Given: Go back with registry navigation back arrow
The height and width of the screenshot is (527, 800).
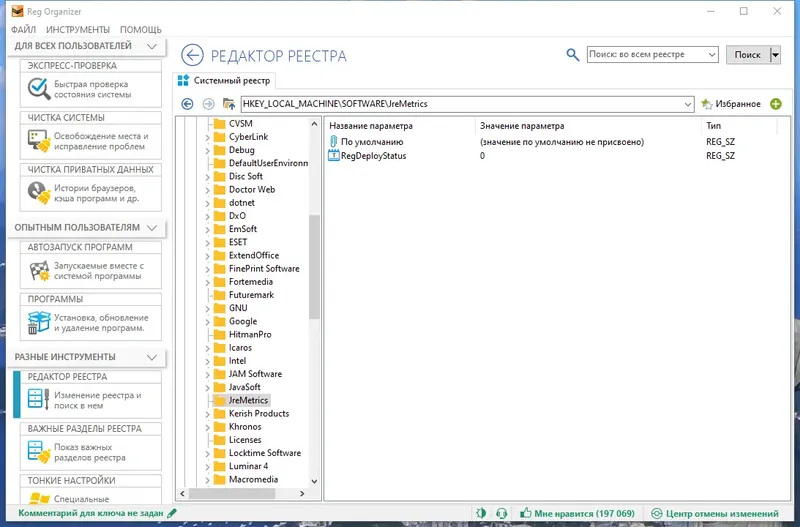Looking at the screenshot, I should [x=187, y=104].
